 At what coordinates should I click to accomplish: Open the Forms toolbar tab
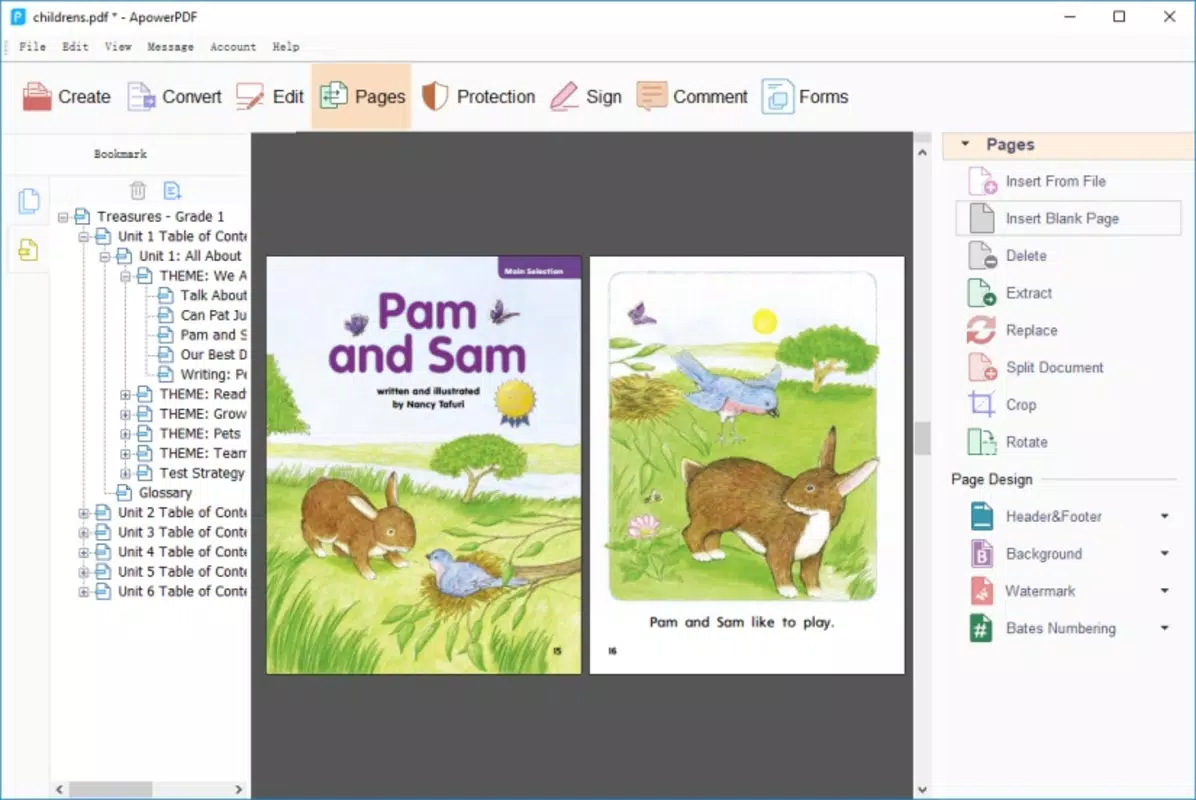click(x=805, y=97)
